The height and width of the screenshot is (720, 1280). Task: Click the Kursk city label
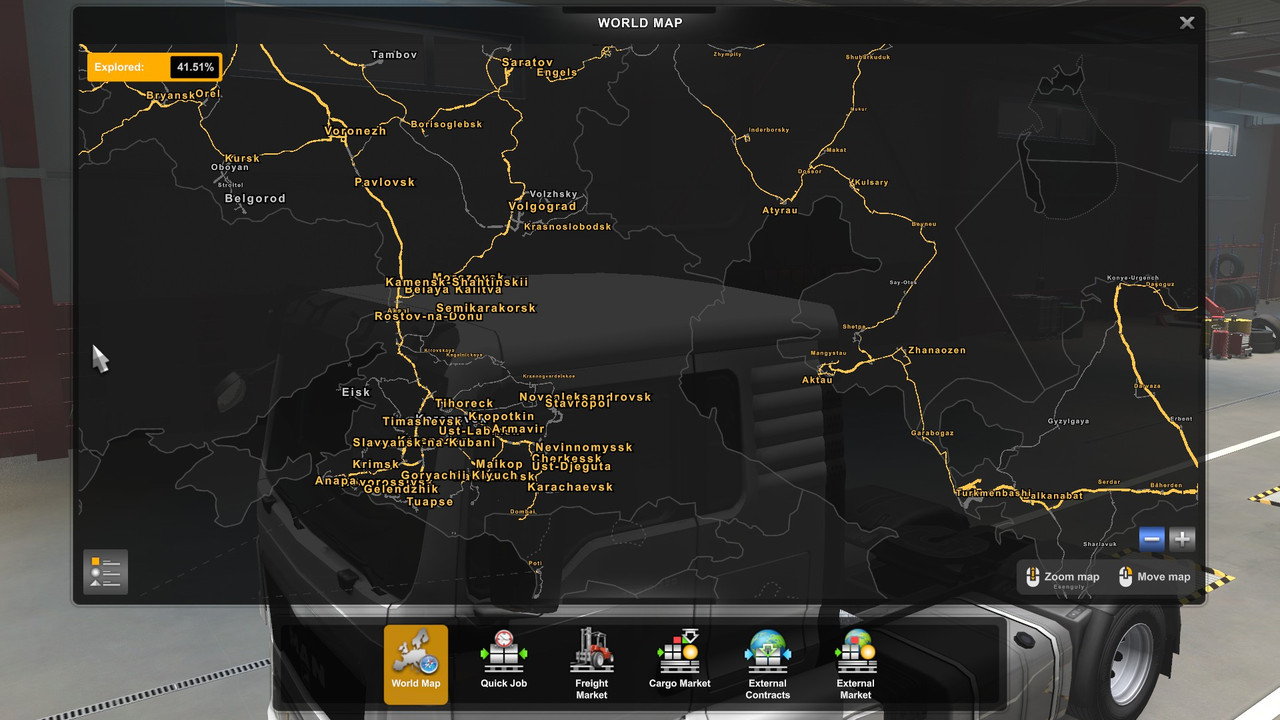pyautogui.click(x=242, y=159)
